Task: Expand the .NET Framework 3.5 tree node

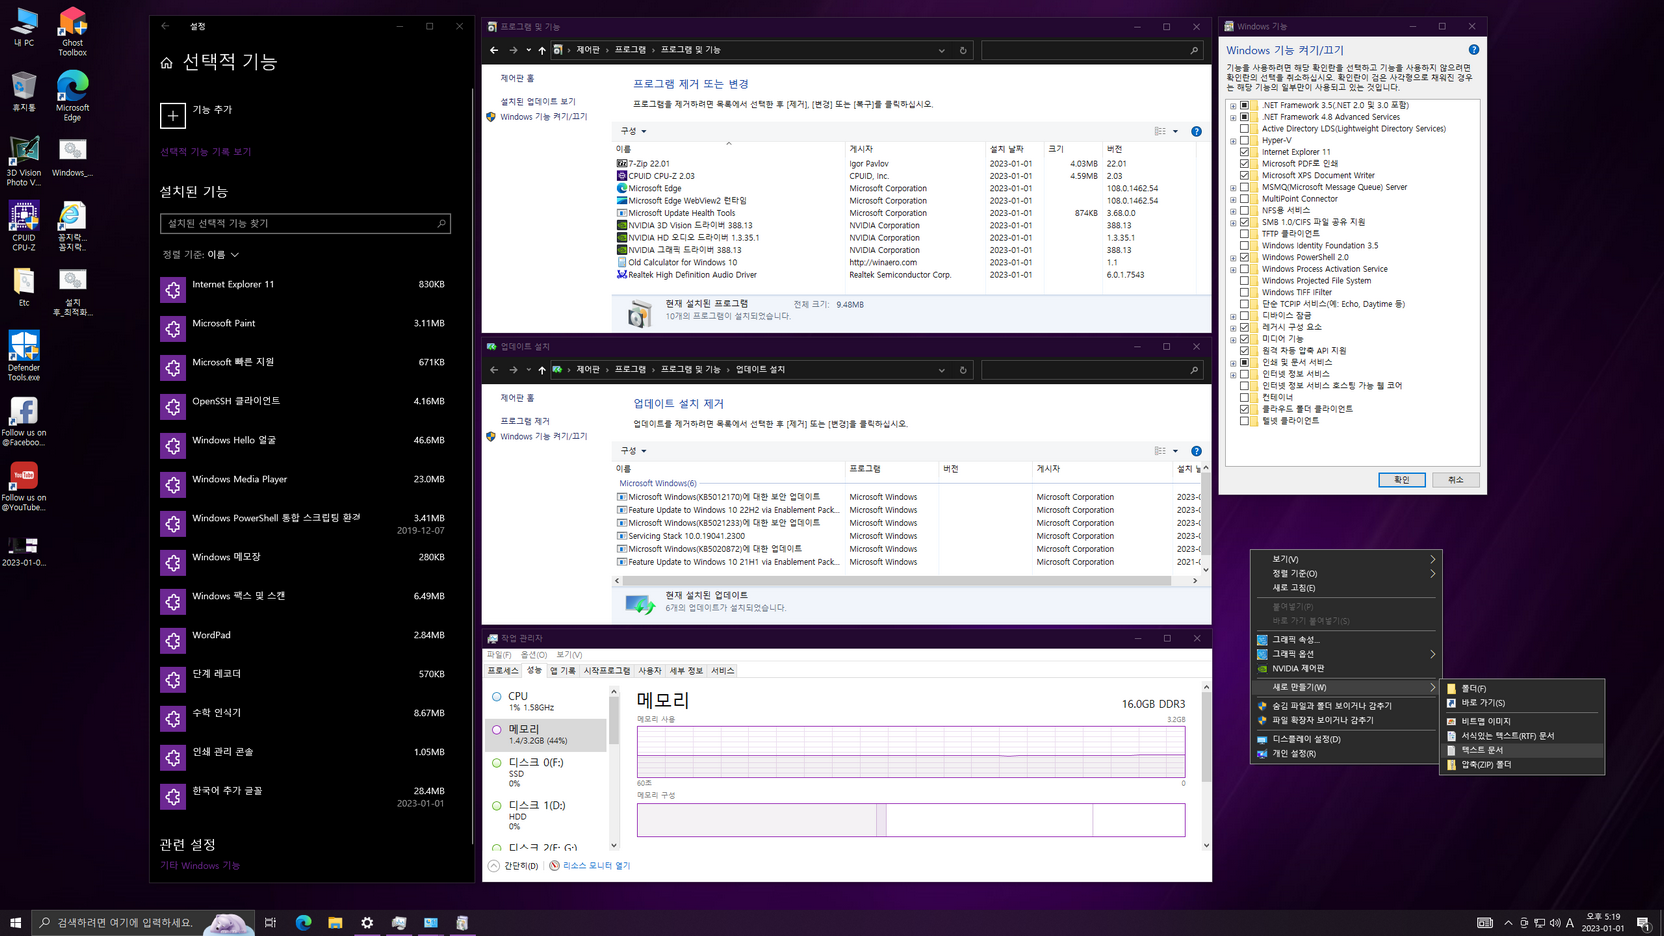Action: (x=1233, y=105)
